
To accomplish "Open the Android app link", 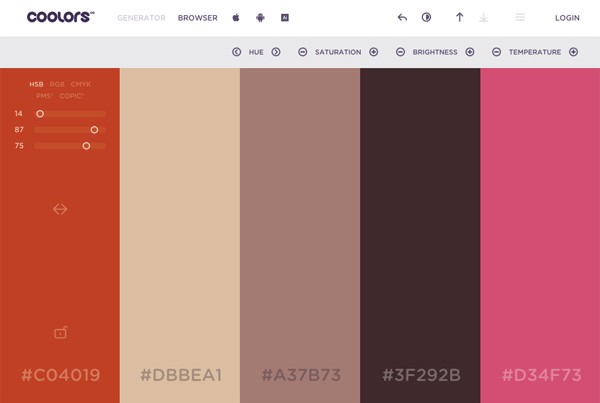I will click(260, 18).
